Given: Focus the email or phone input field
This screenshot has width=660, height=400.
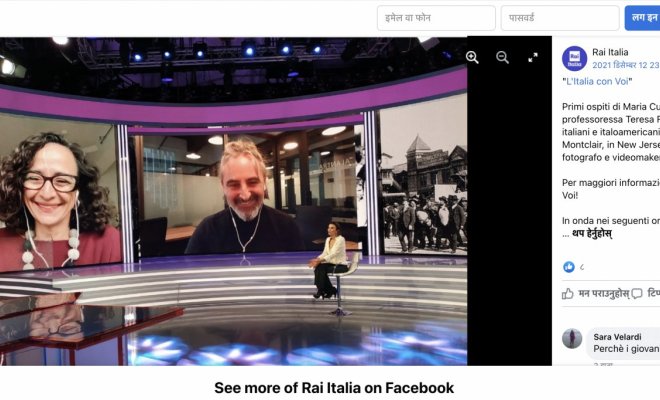Looking at the screenshot, I should (x=436, y=18).
